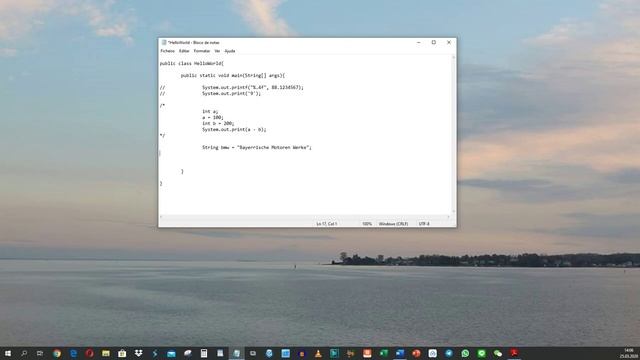Open Dropbox from the taskbar

click(x=138, y=353)
